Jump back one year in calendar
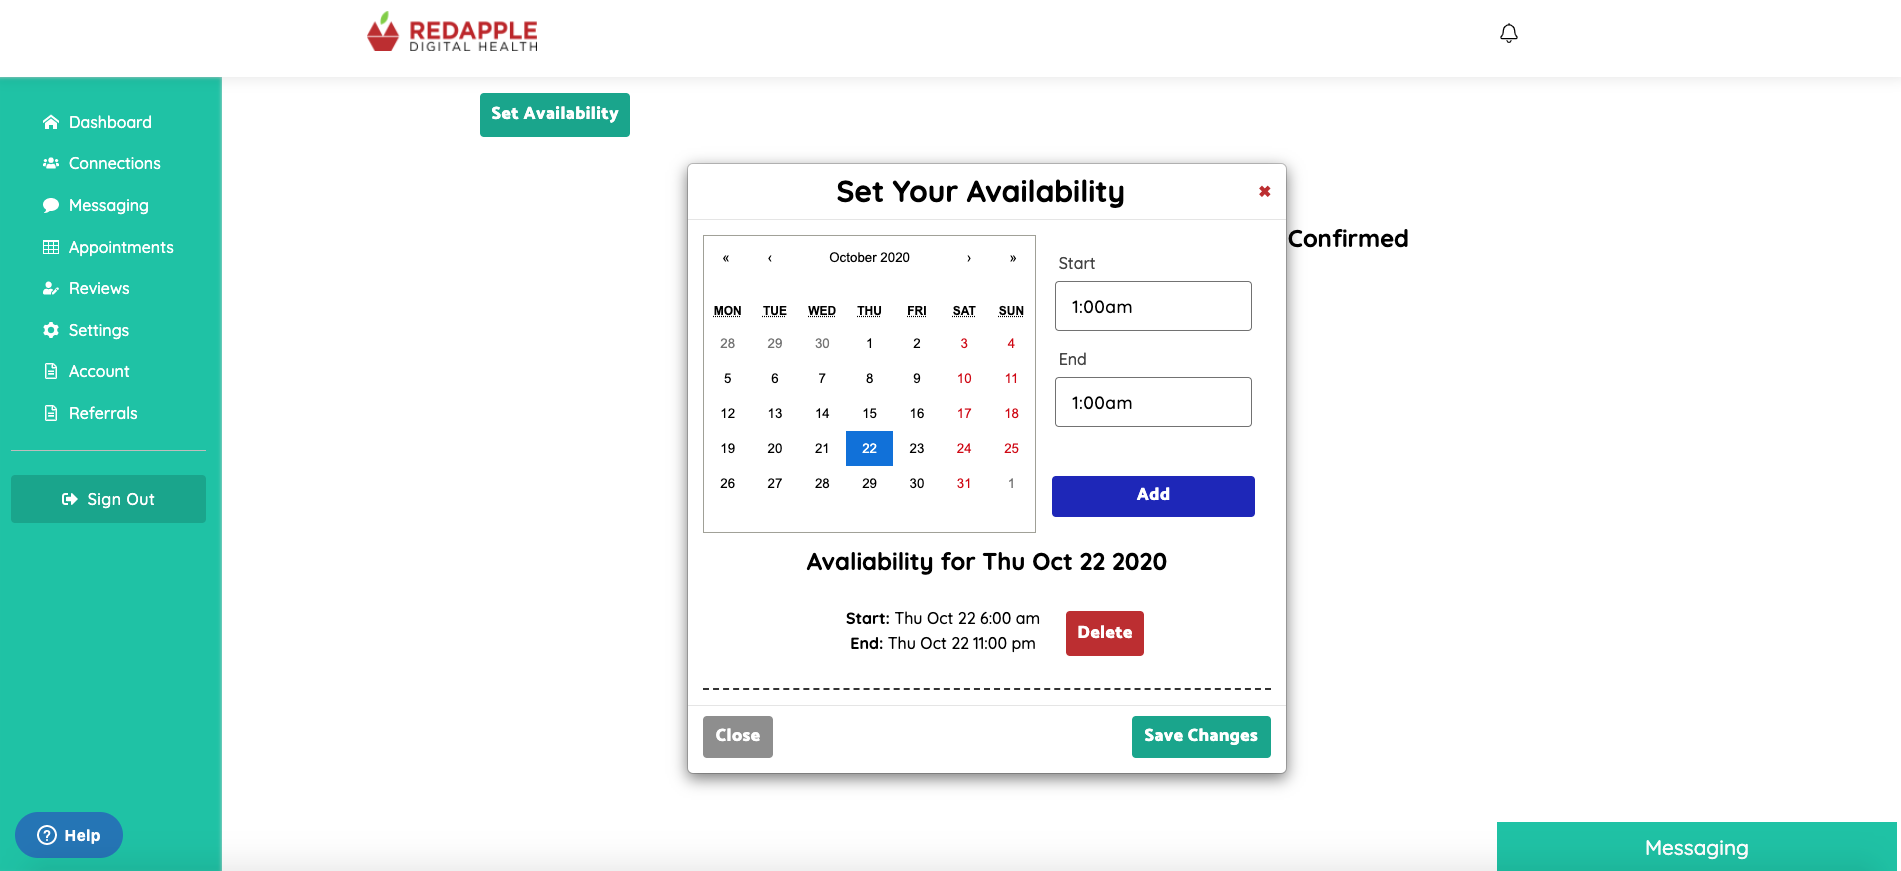The height and width of the screenshot is (871, 1901). [726, 258]
